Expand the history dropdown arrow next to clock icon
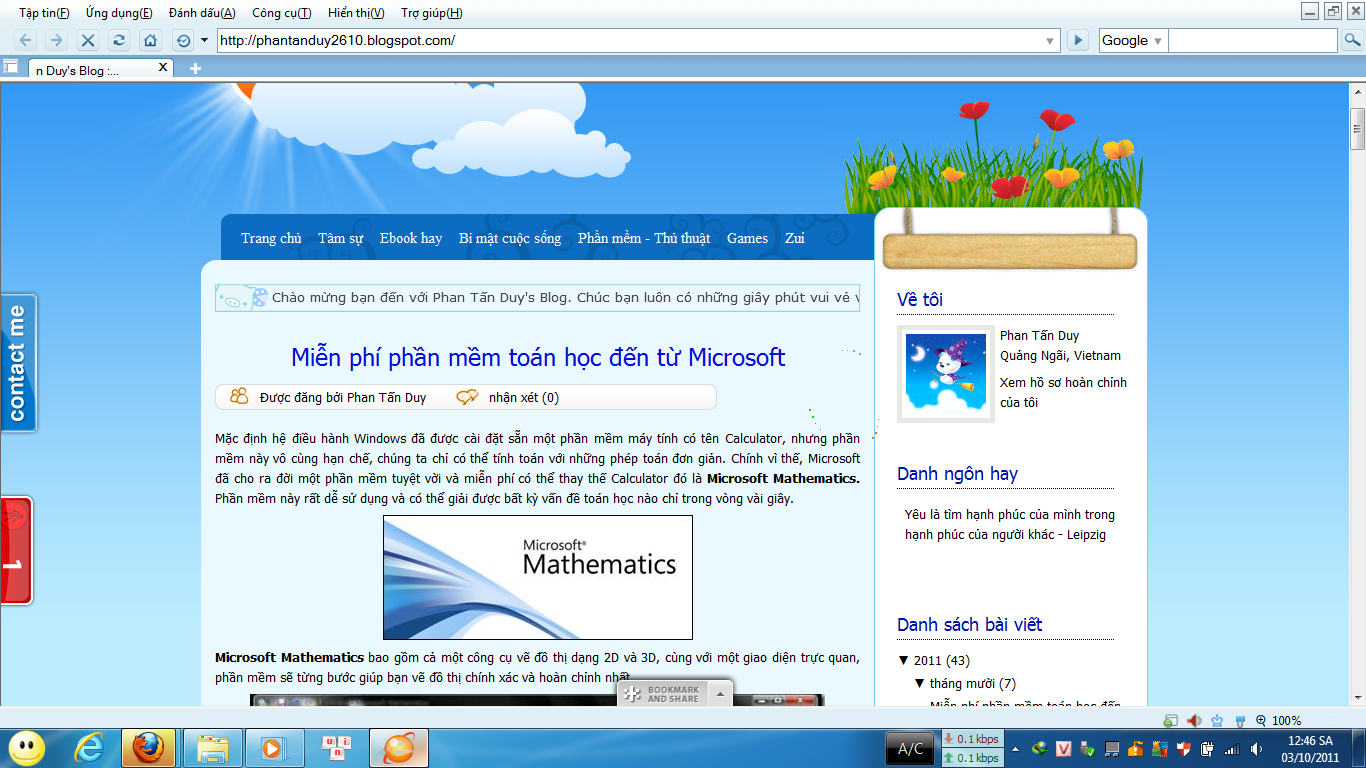This screenshot has height=768, width=1366. [x=204, y=40]
